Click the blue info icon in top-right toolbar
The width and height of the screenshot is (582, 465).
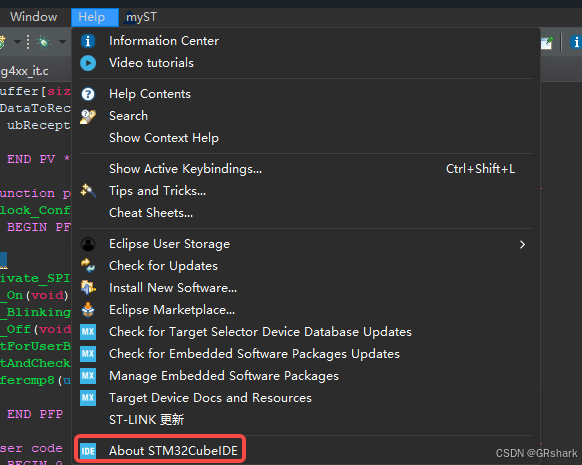click(x=576, y=42)
